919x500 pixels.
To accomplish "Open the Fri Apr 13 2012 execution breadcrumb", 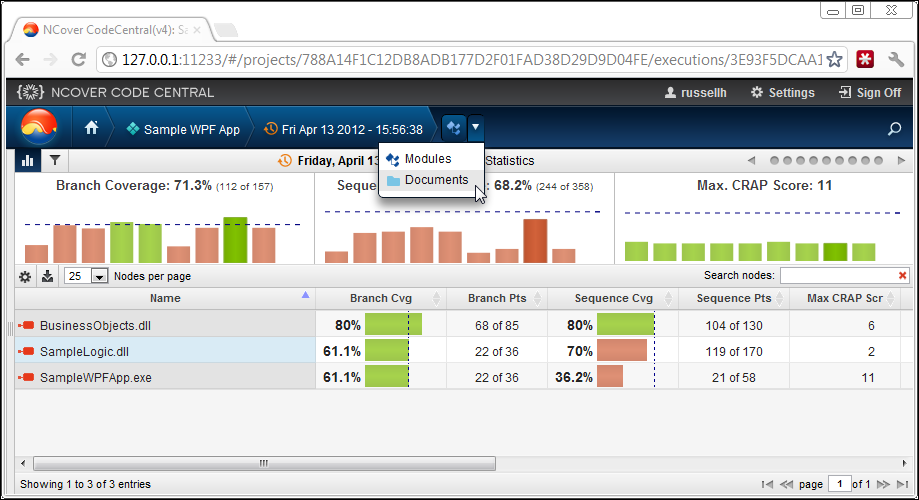I will [343, 130].
